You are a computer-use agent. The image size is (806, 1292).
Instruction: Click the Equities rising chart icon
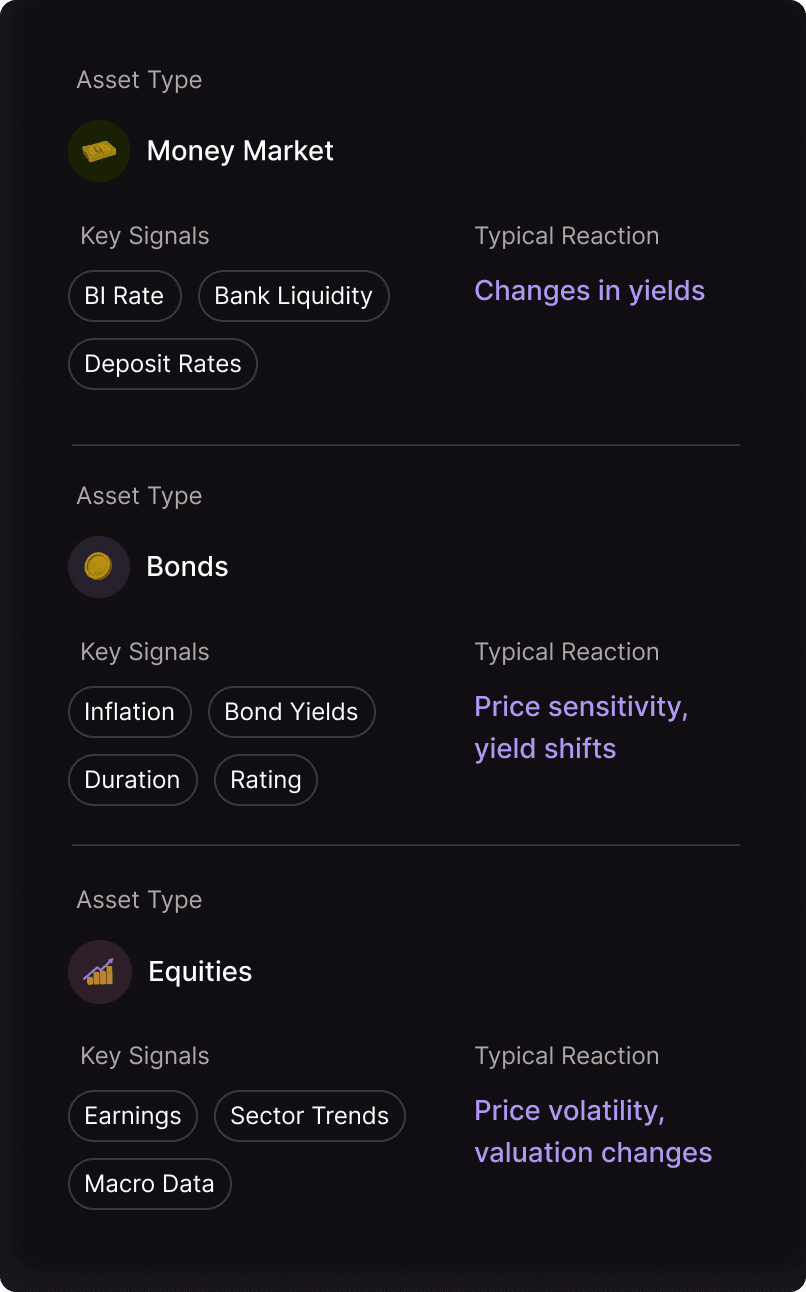99,971
